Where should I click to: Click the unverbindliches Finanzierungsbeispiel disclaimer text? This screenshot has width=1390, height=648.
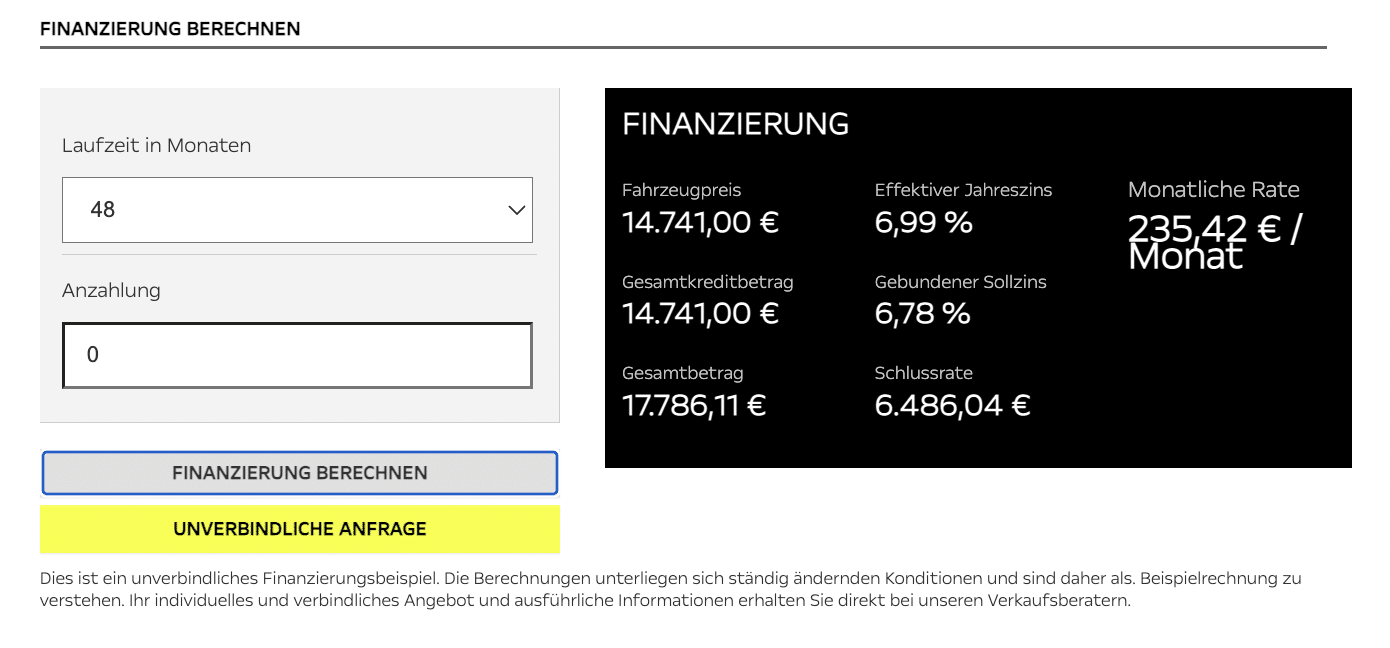point(671,590)
